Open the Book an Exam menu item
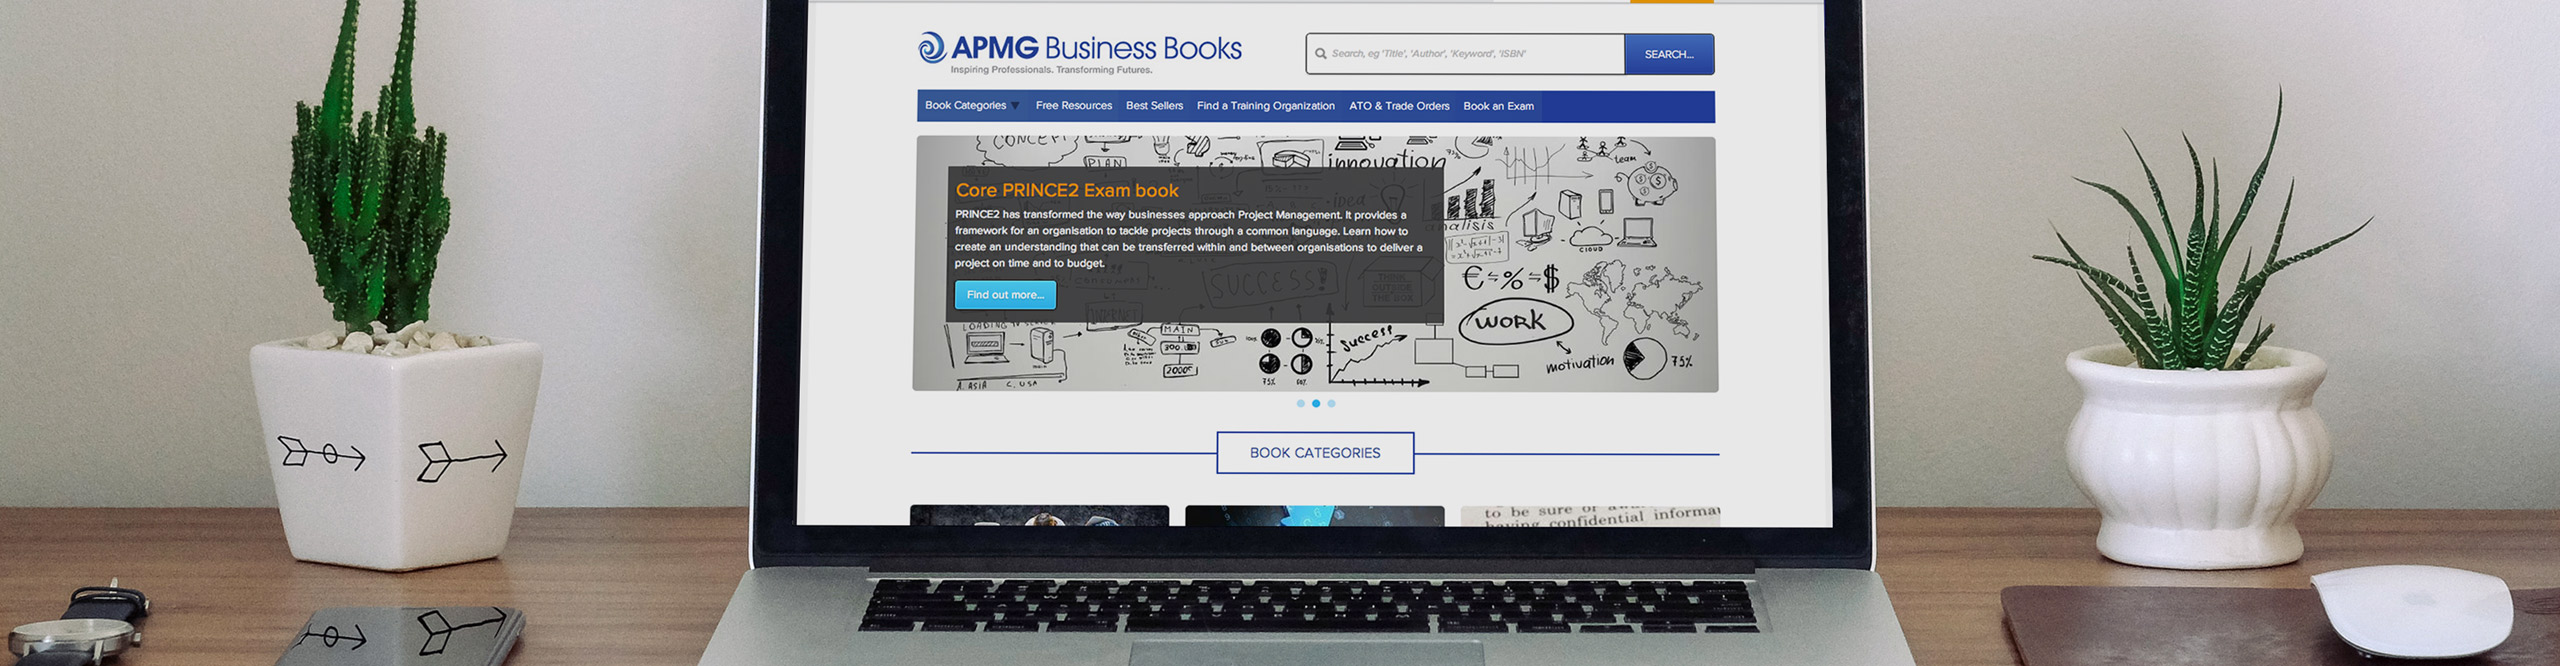Viewport: 2560px width, 666px height. point(1498,106)
